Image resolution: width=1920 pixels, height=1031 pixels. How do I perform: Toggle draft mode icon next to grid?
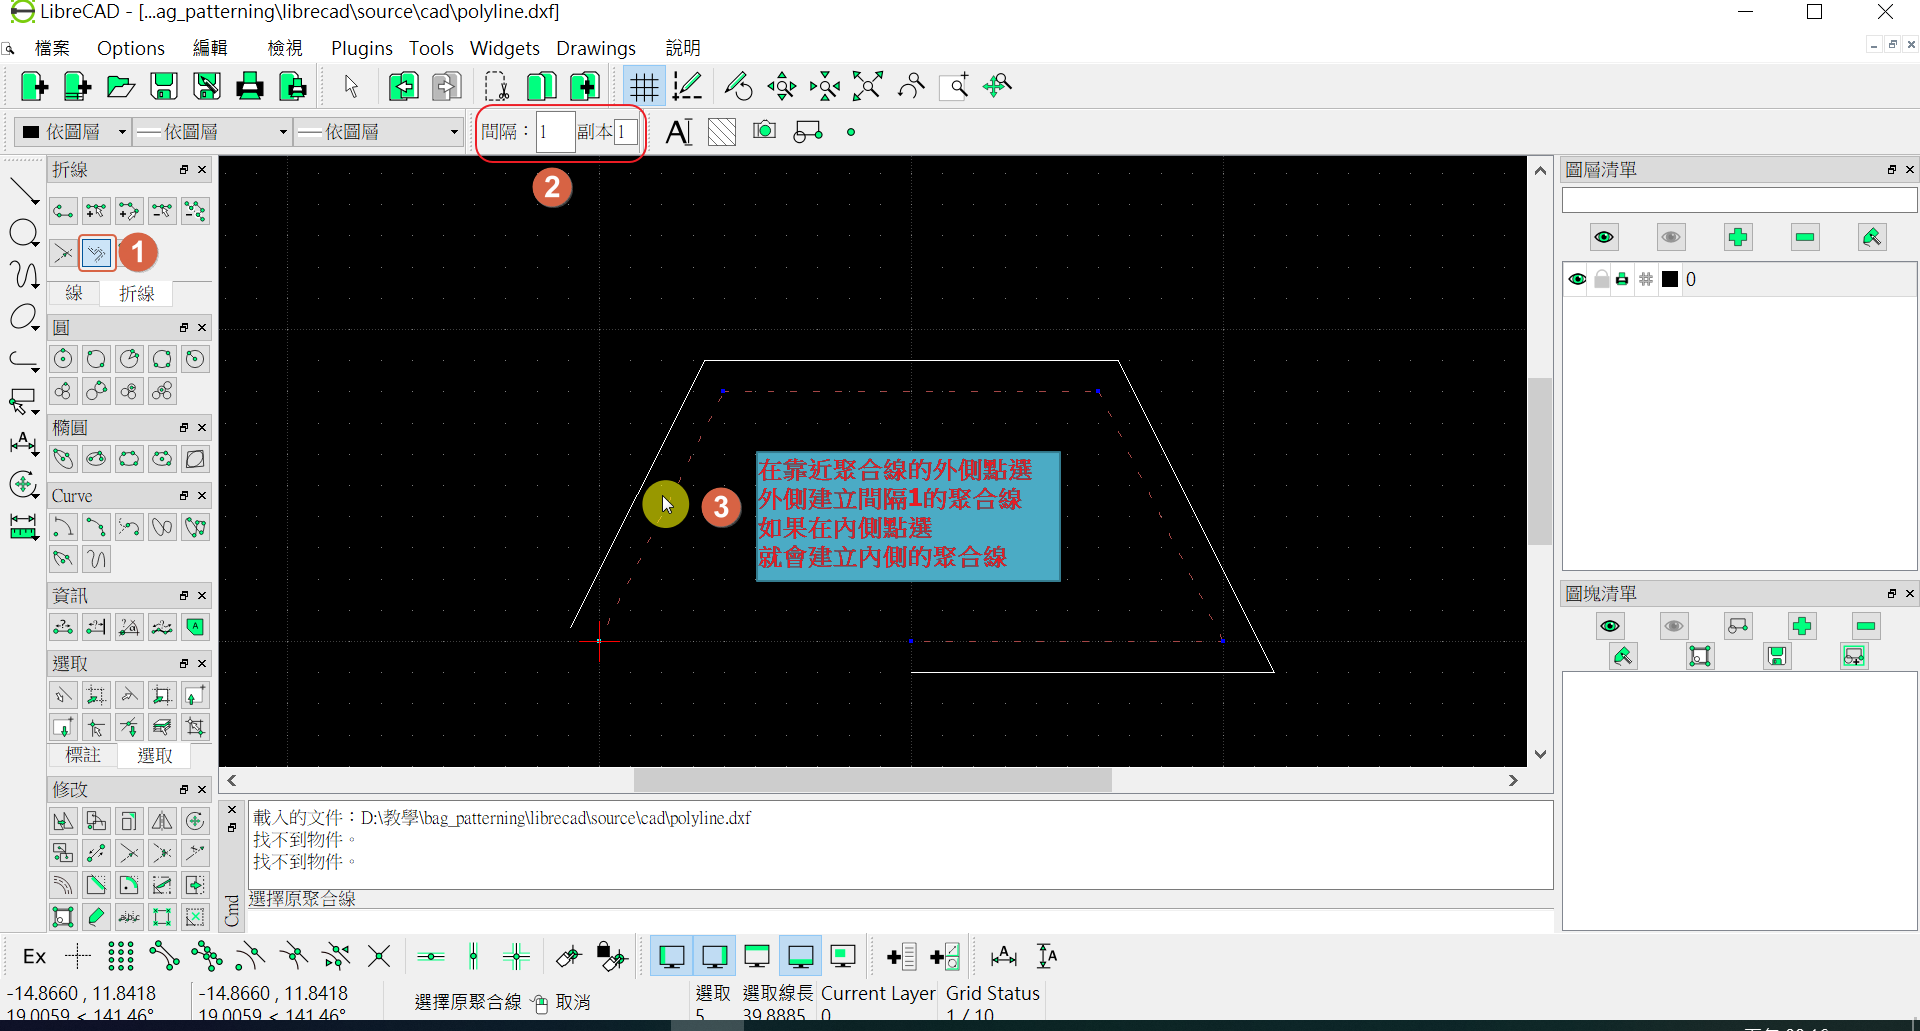click(687, 86)
